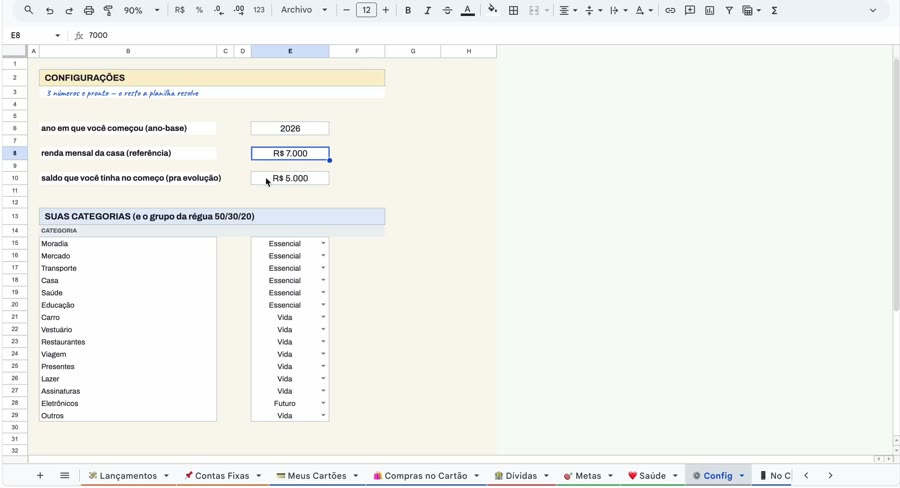Click the search magnifier icon in toolbar

[29, 10]
